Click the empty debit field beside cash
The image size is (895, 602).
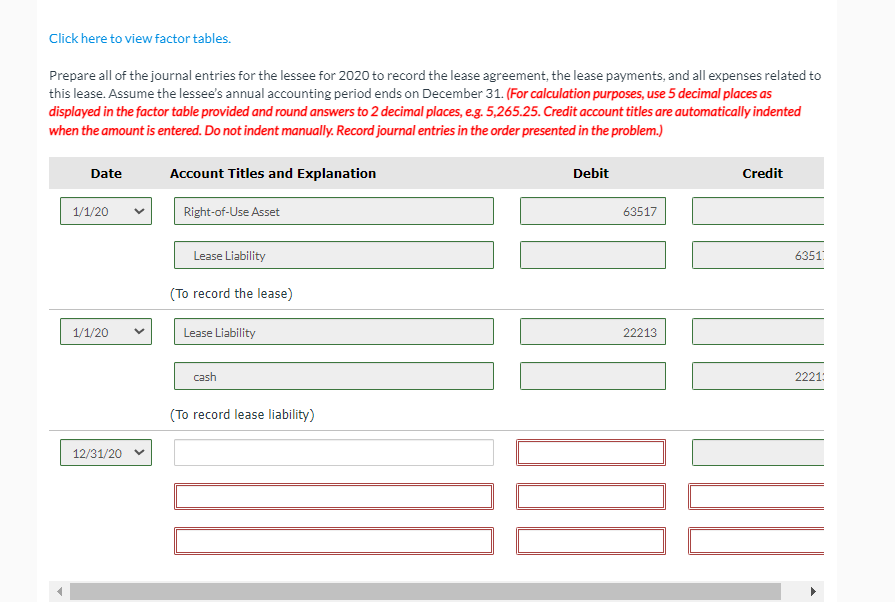point(592,376)
